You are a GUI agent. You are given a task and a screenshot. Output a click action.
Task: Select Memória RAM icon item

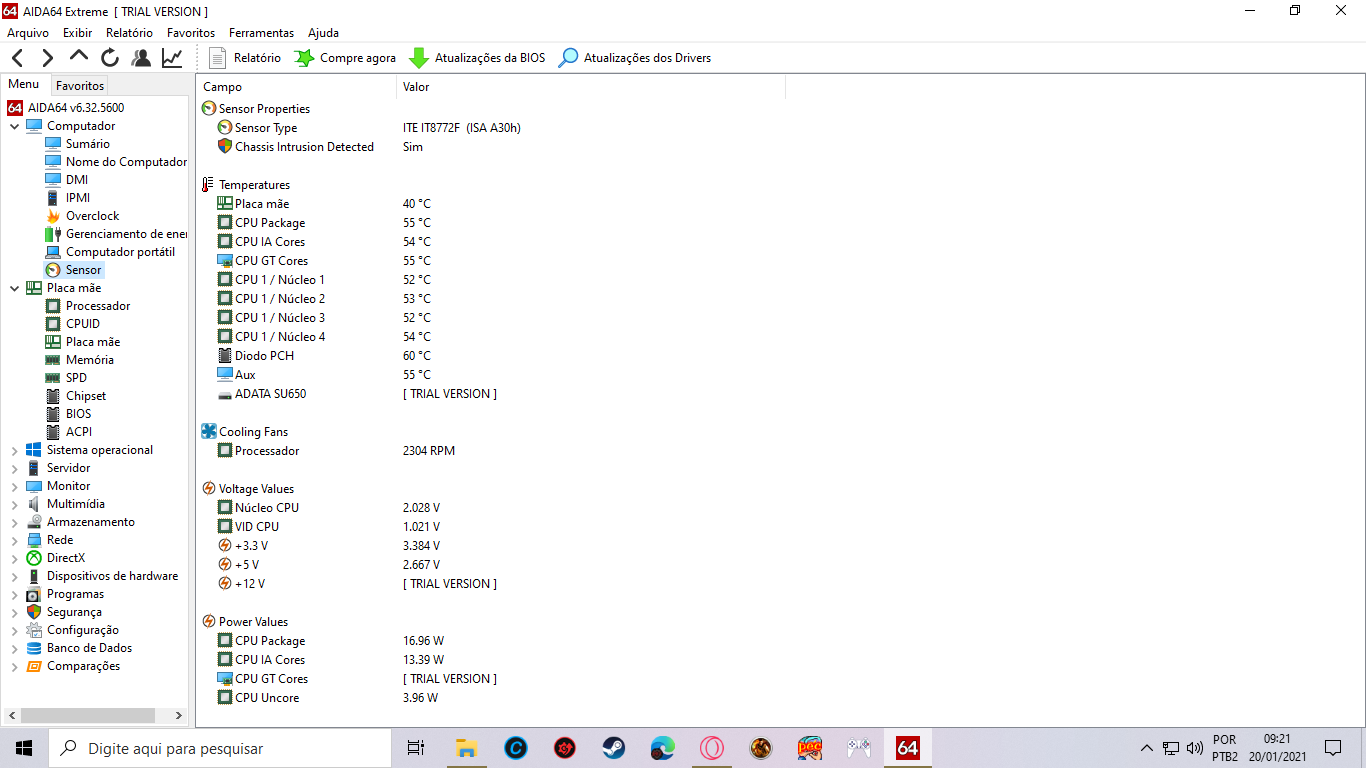coord(53,360)
